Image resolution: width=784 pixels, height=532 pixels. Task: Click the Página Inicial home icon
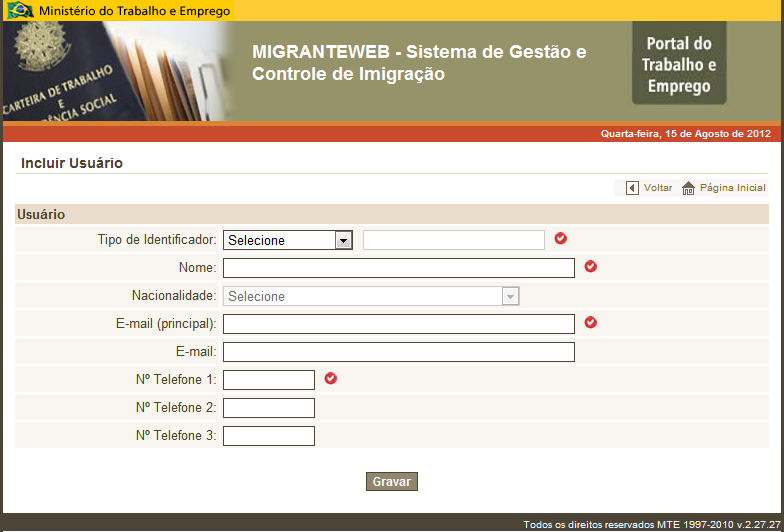coord(688,188)
